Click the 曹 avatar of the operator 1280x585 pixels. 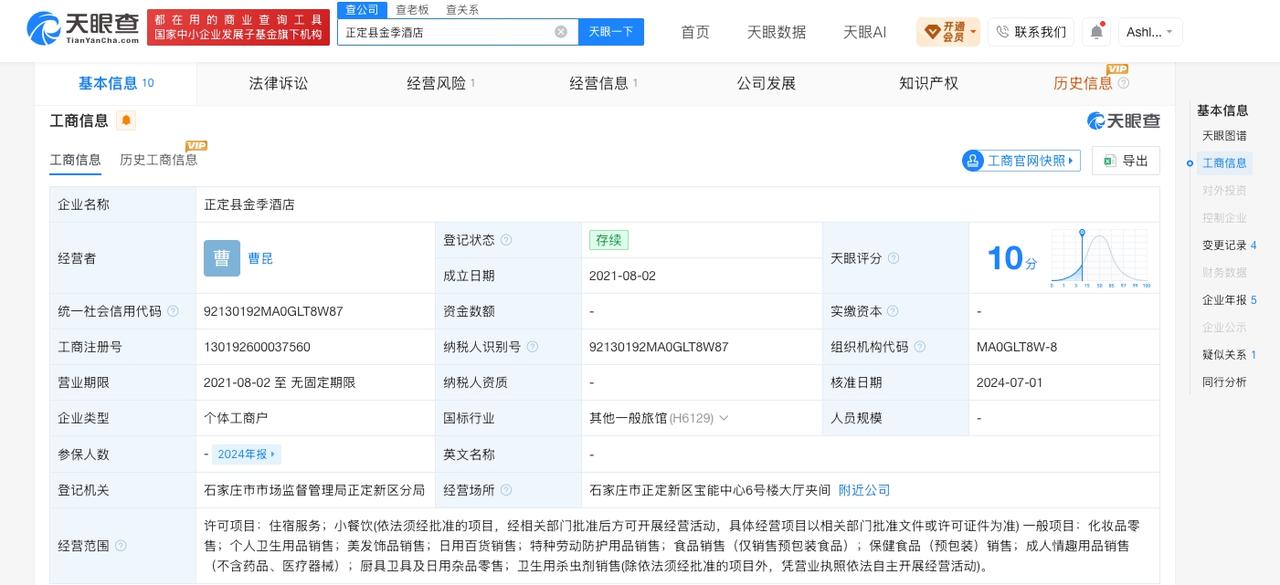coord(222,258)
